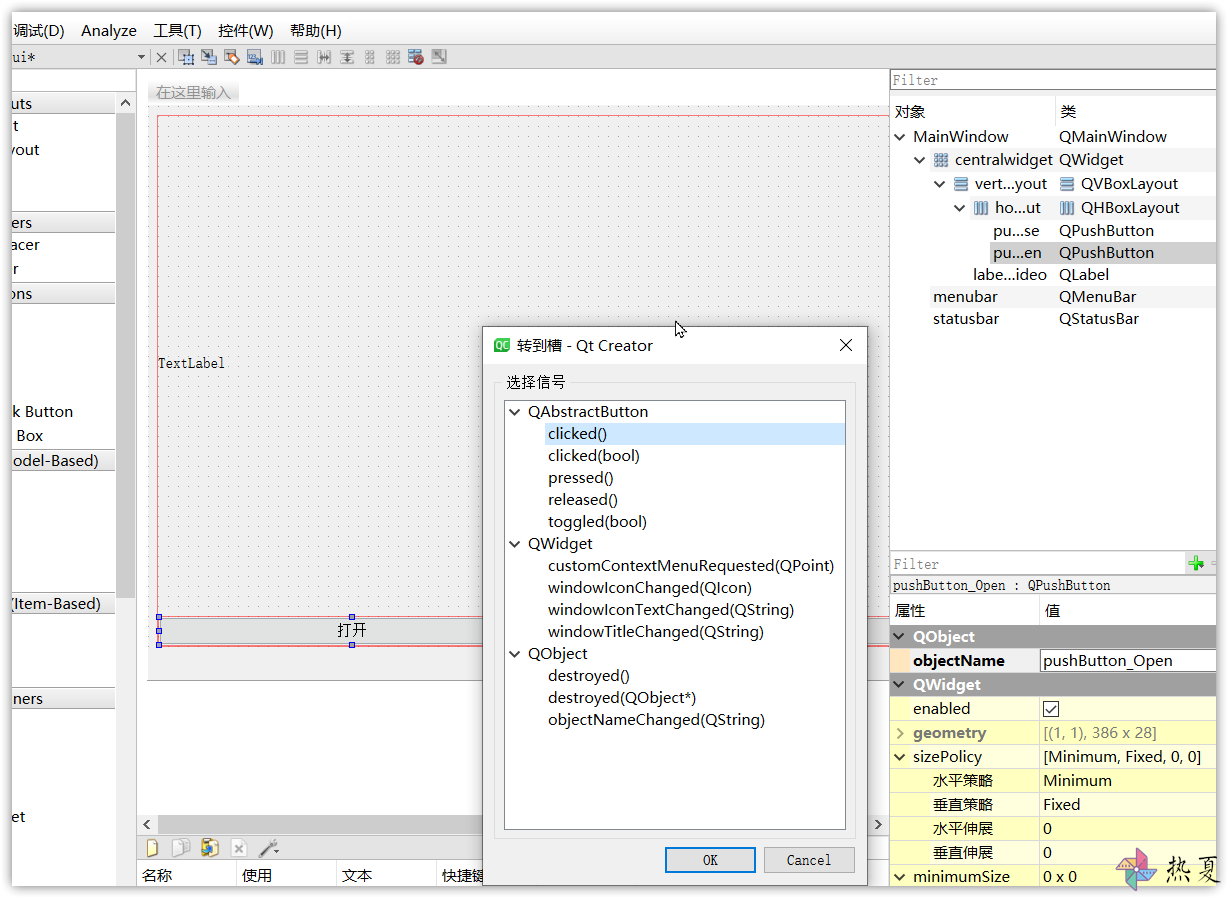
Task: Click the Copy action icon in action editor
Action: tap(181, 848)
